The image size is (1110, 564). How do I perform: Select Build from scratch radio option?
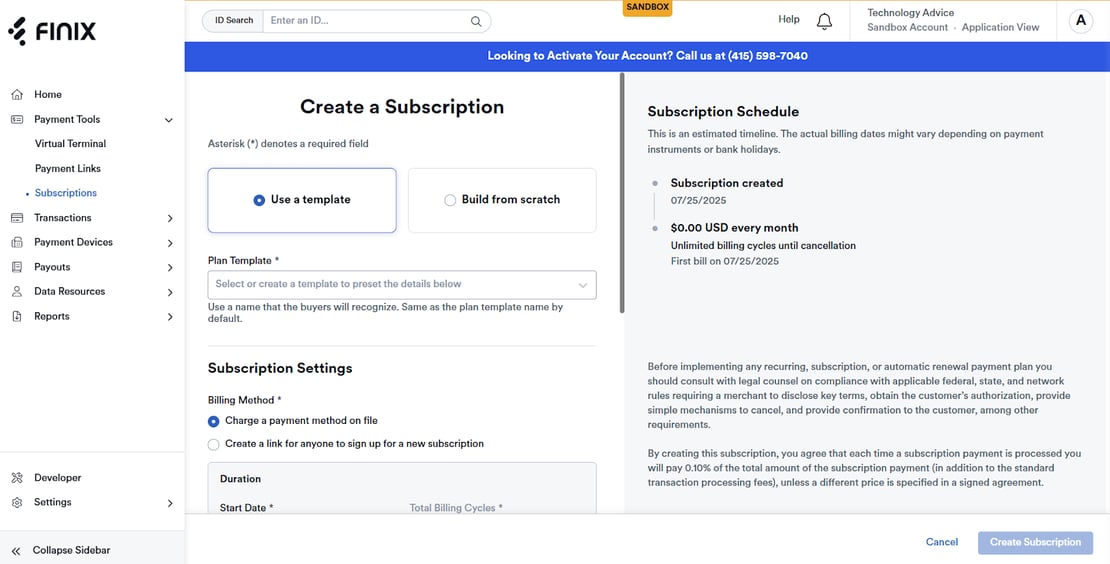pyautogui.click(x=502, y=200)
